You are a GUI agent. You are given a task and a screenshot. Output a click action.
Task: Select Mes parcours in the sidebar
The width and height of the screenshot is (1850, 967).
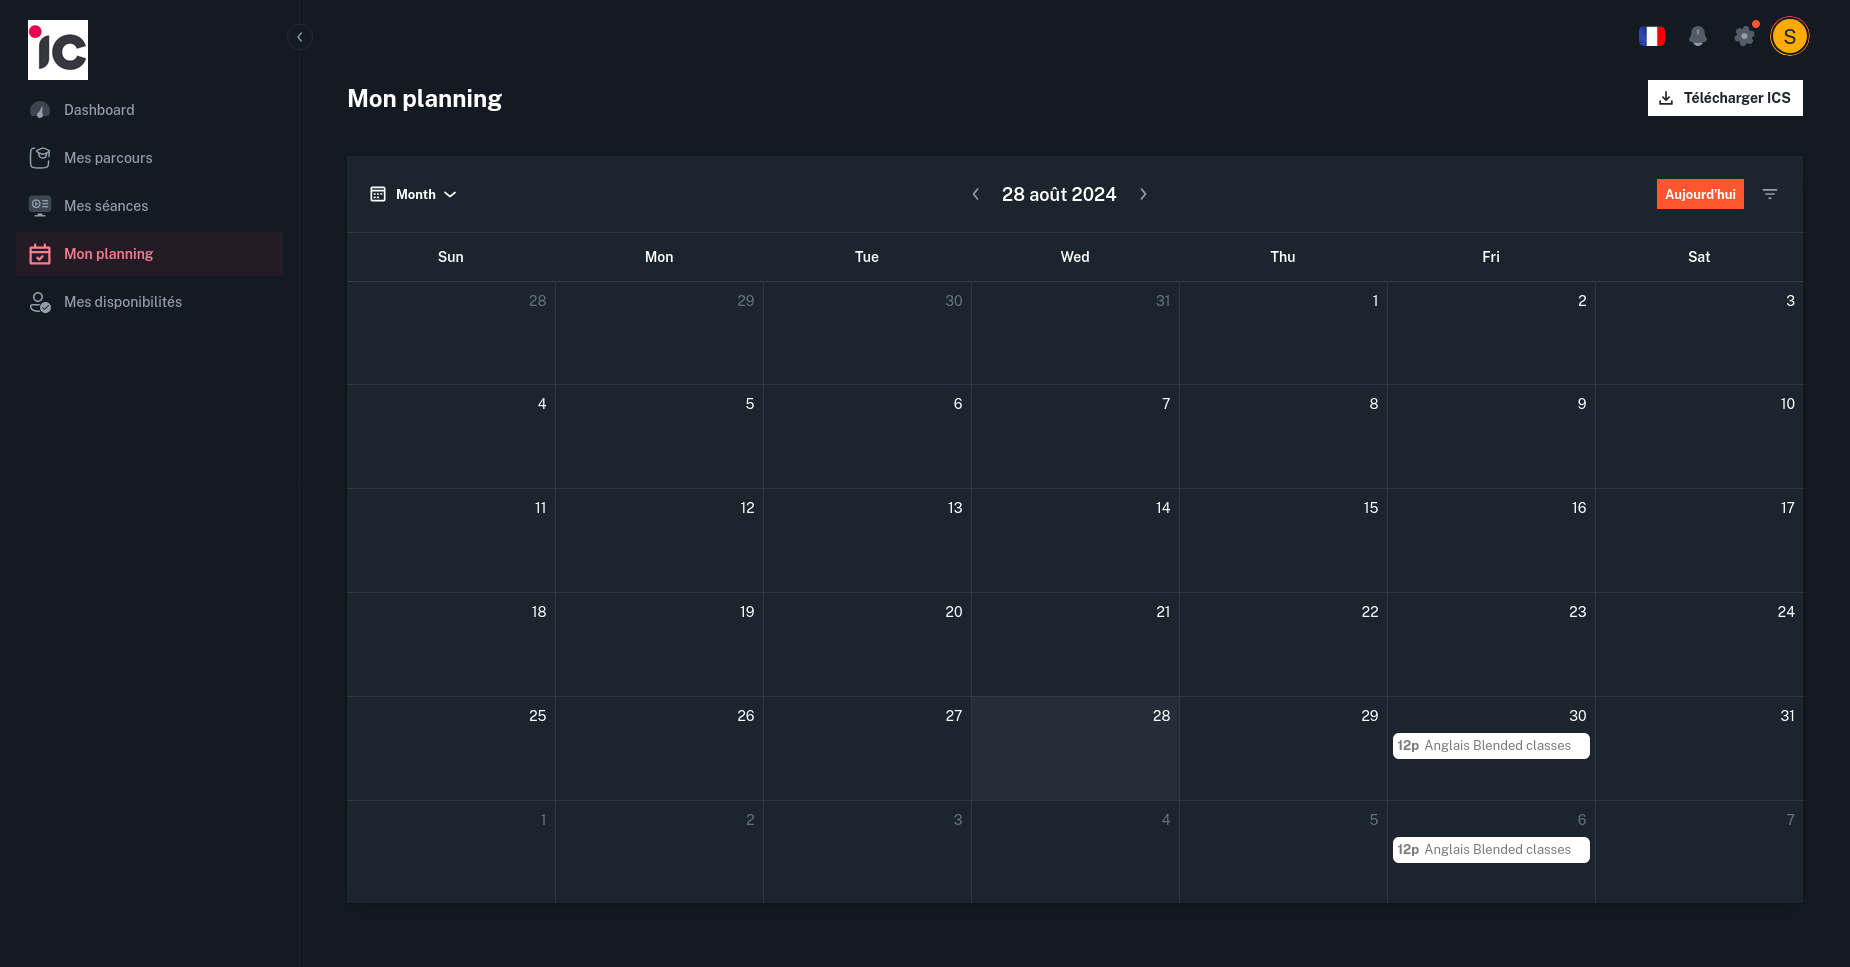point(107,158)
